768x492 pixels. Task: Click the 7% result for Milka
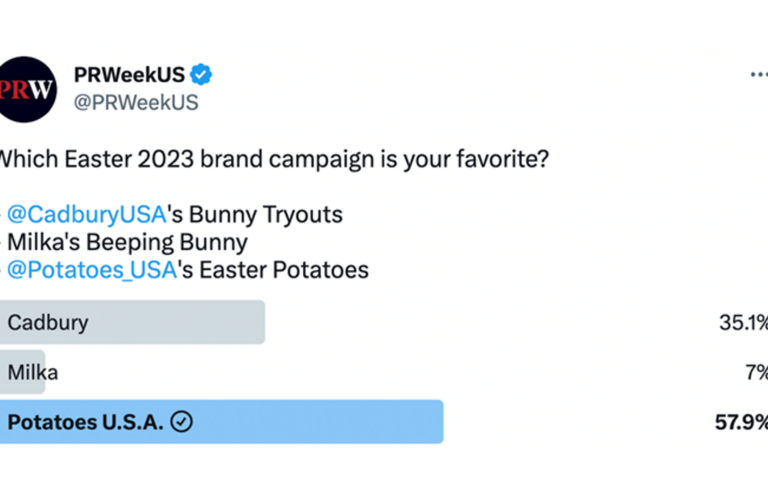756,372
